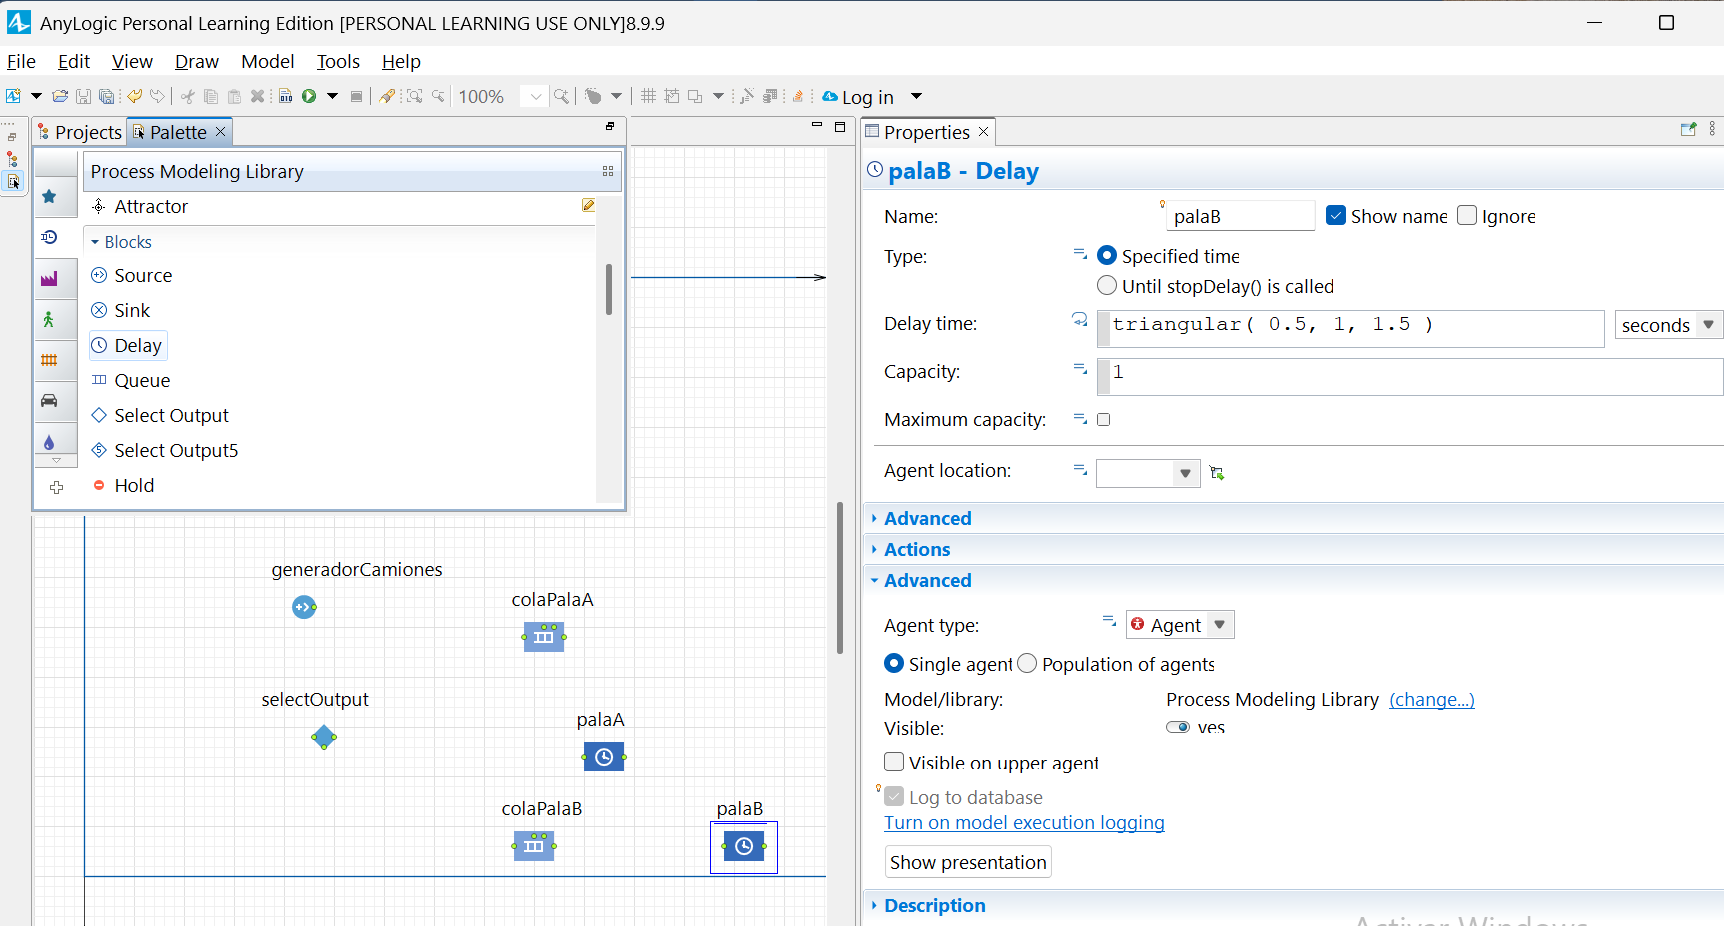The width and height of the screenshot is (1724, 926).
Task: Toggle the Visible yes switch
Action: (1178, 727)
